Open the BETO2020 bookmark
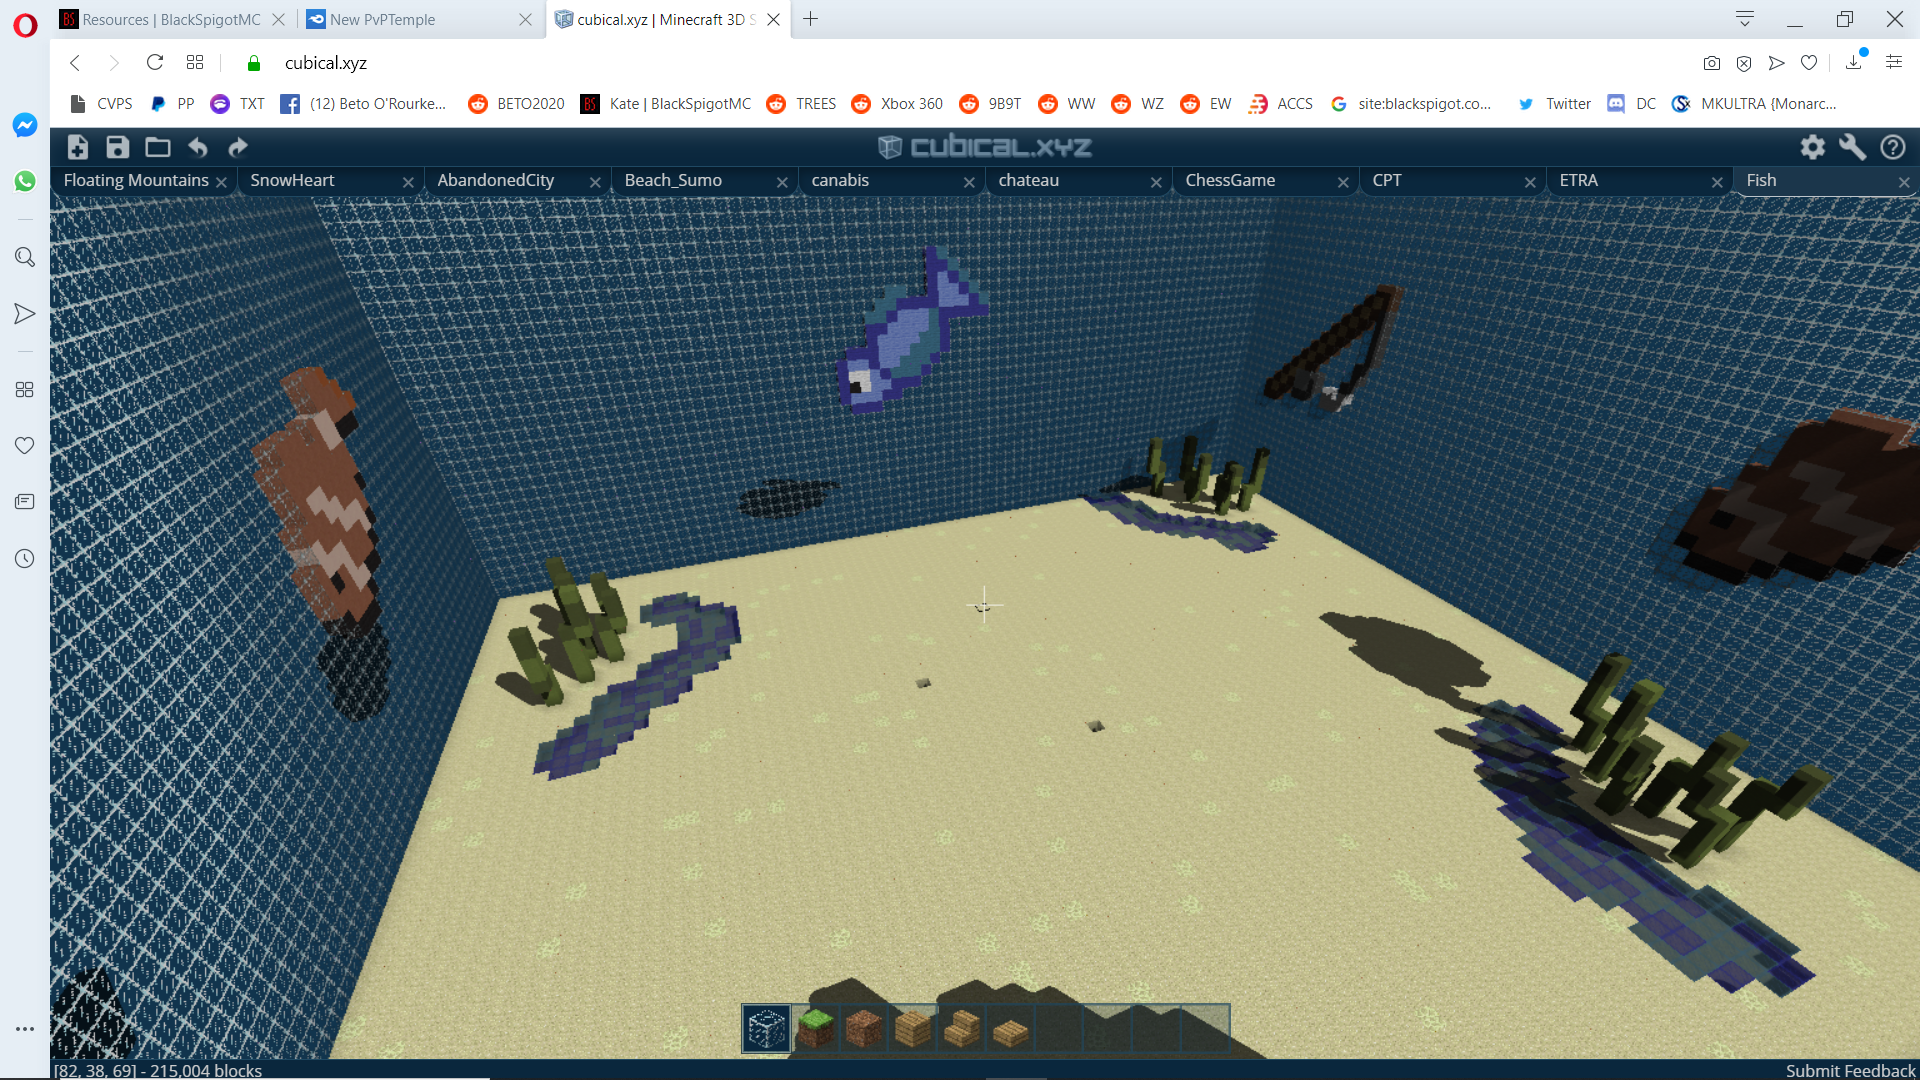Screen dimensions: 1920x1080 (x=516, y=104)
